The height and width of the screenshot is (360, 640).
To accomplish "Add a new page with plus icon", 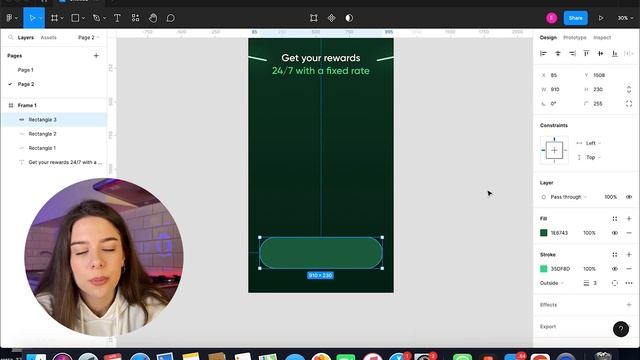I will click(x=96, y=56).
